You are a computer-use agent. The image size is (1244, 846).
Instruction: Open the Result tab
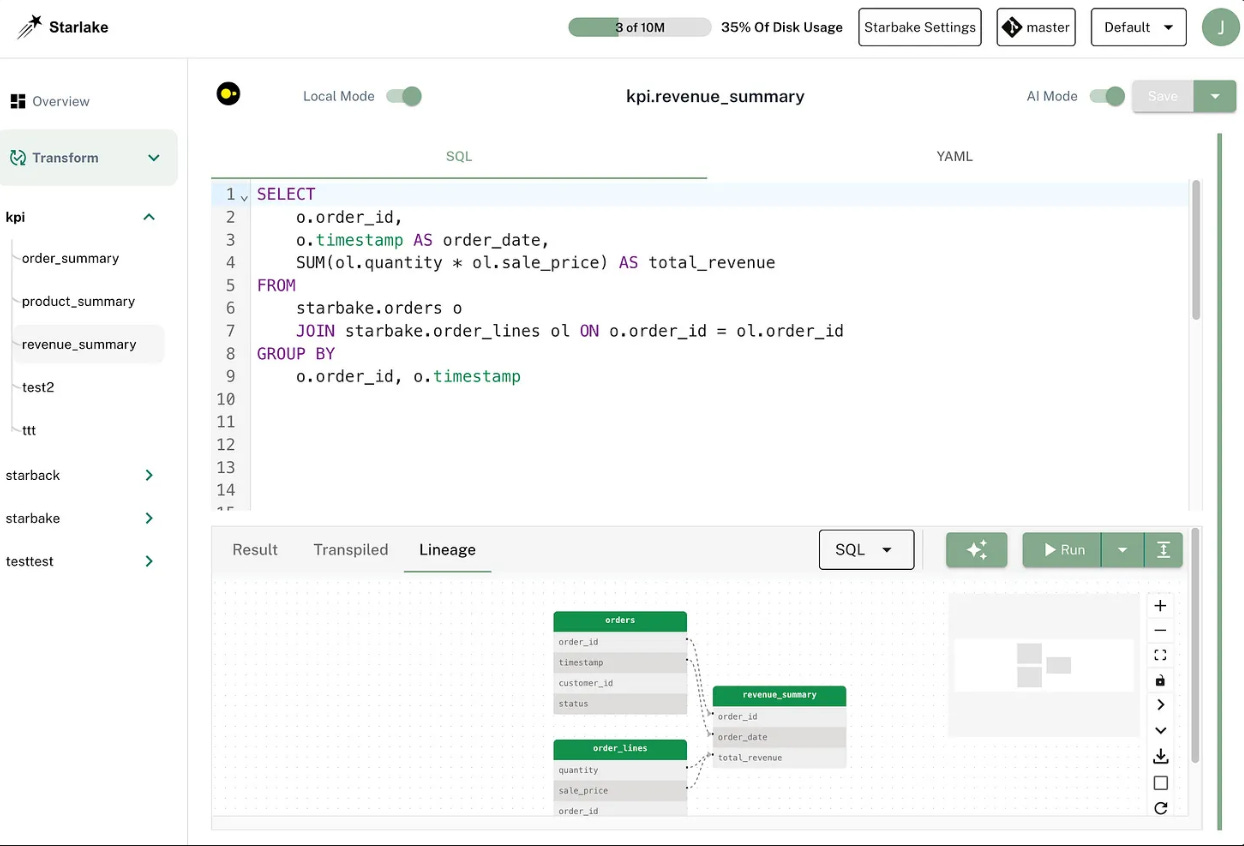pos(255,549)
